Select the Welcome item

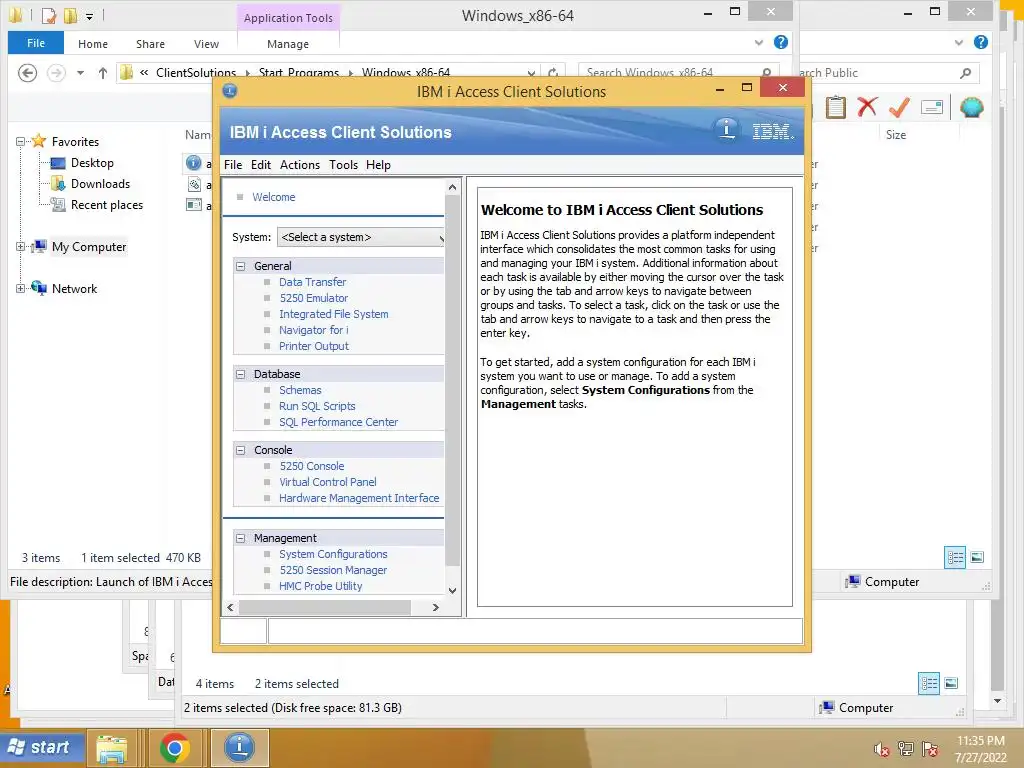(273, 197)
